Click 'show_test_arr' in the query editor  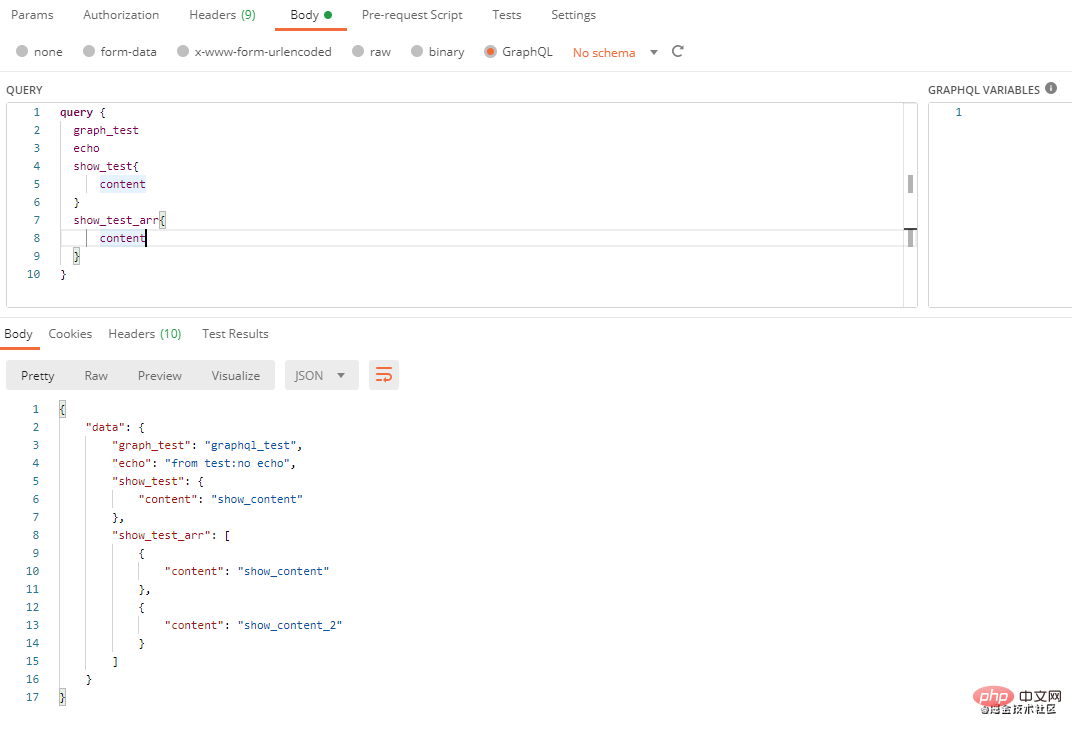click(x=116, y=220)
